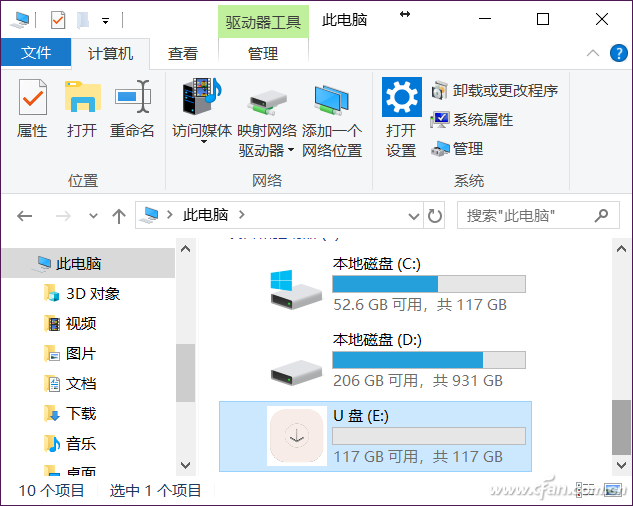Switch to the View (查看) ribbon tab
633x506 pixels.
point(183,53)
